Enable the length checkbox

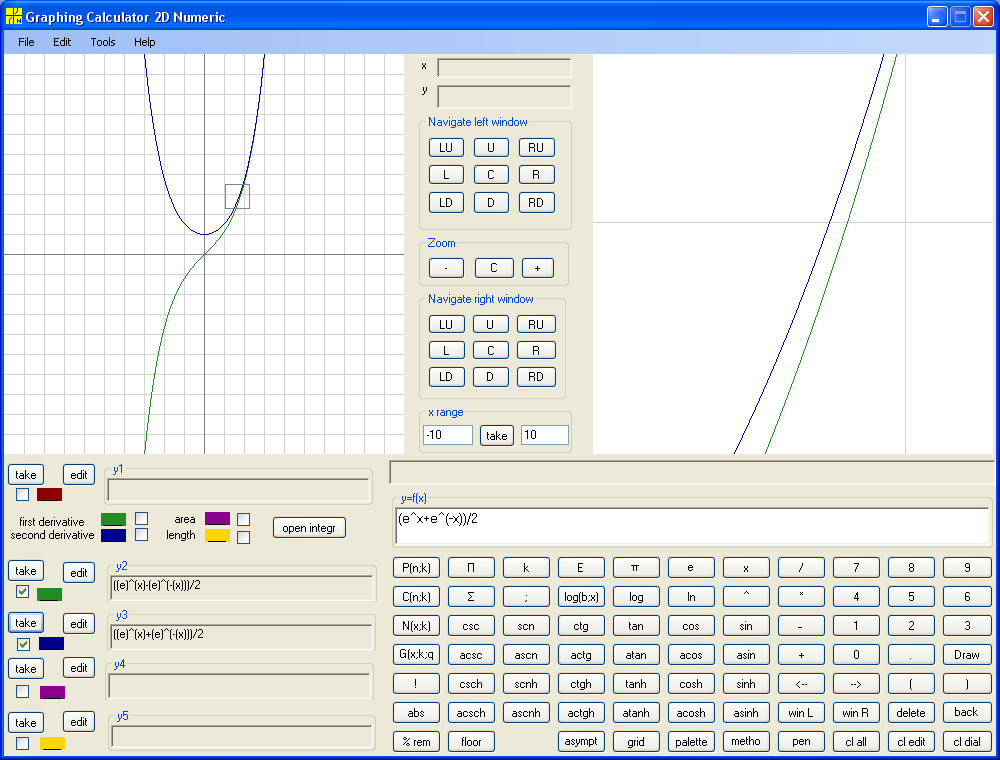[x=243, y=537]
